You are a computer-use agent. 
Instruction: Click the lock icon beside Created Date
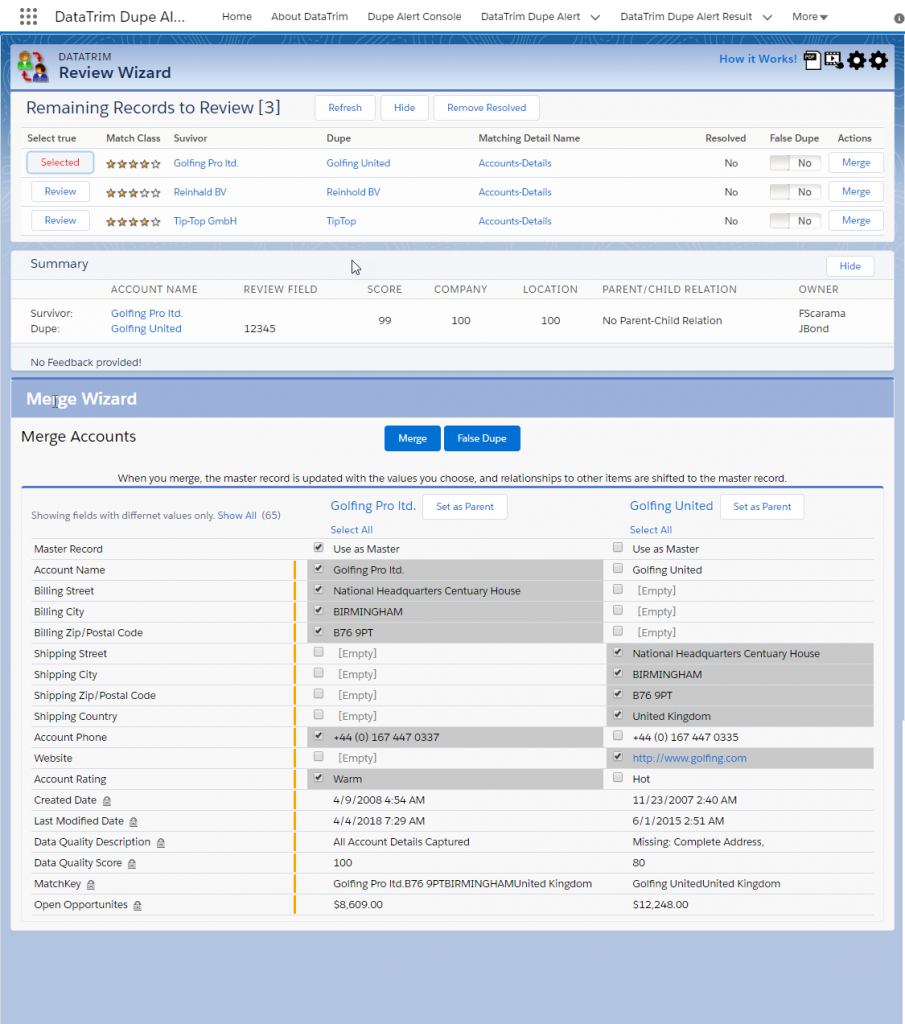(x=107, y=801)
